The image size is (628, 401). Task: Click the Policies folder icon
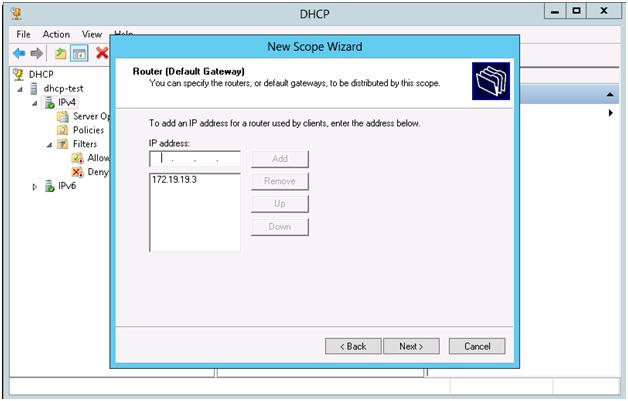62,130
